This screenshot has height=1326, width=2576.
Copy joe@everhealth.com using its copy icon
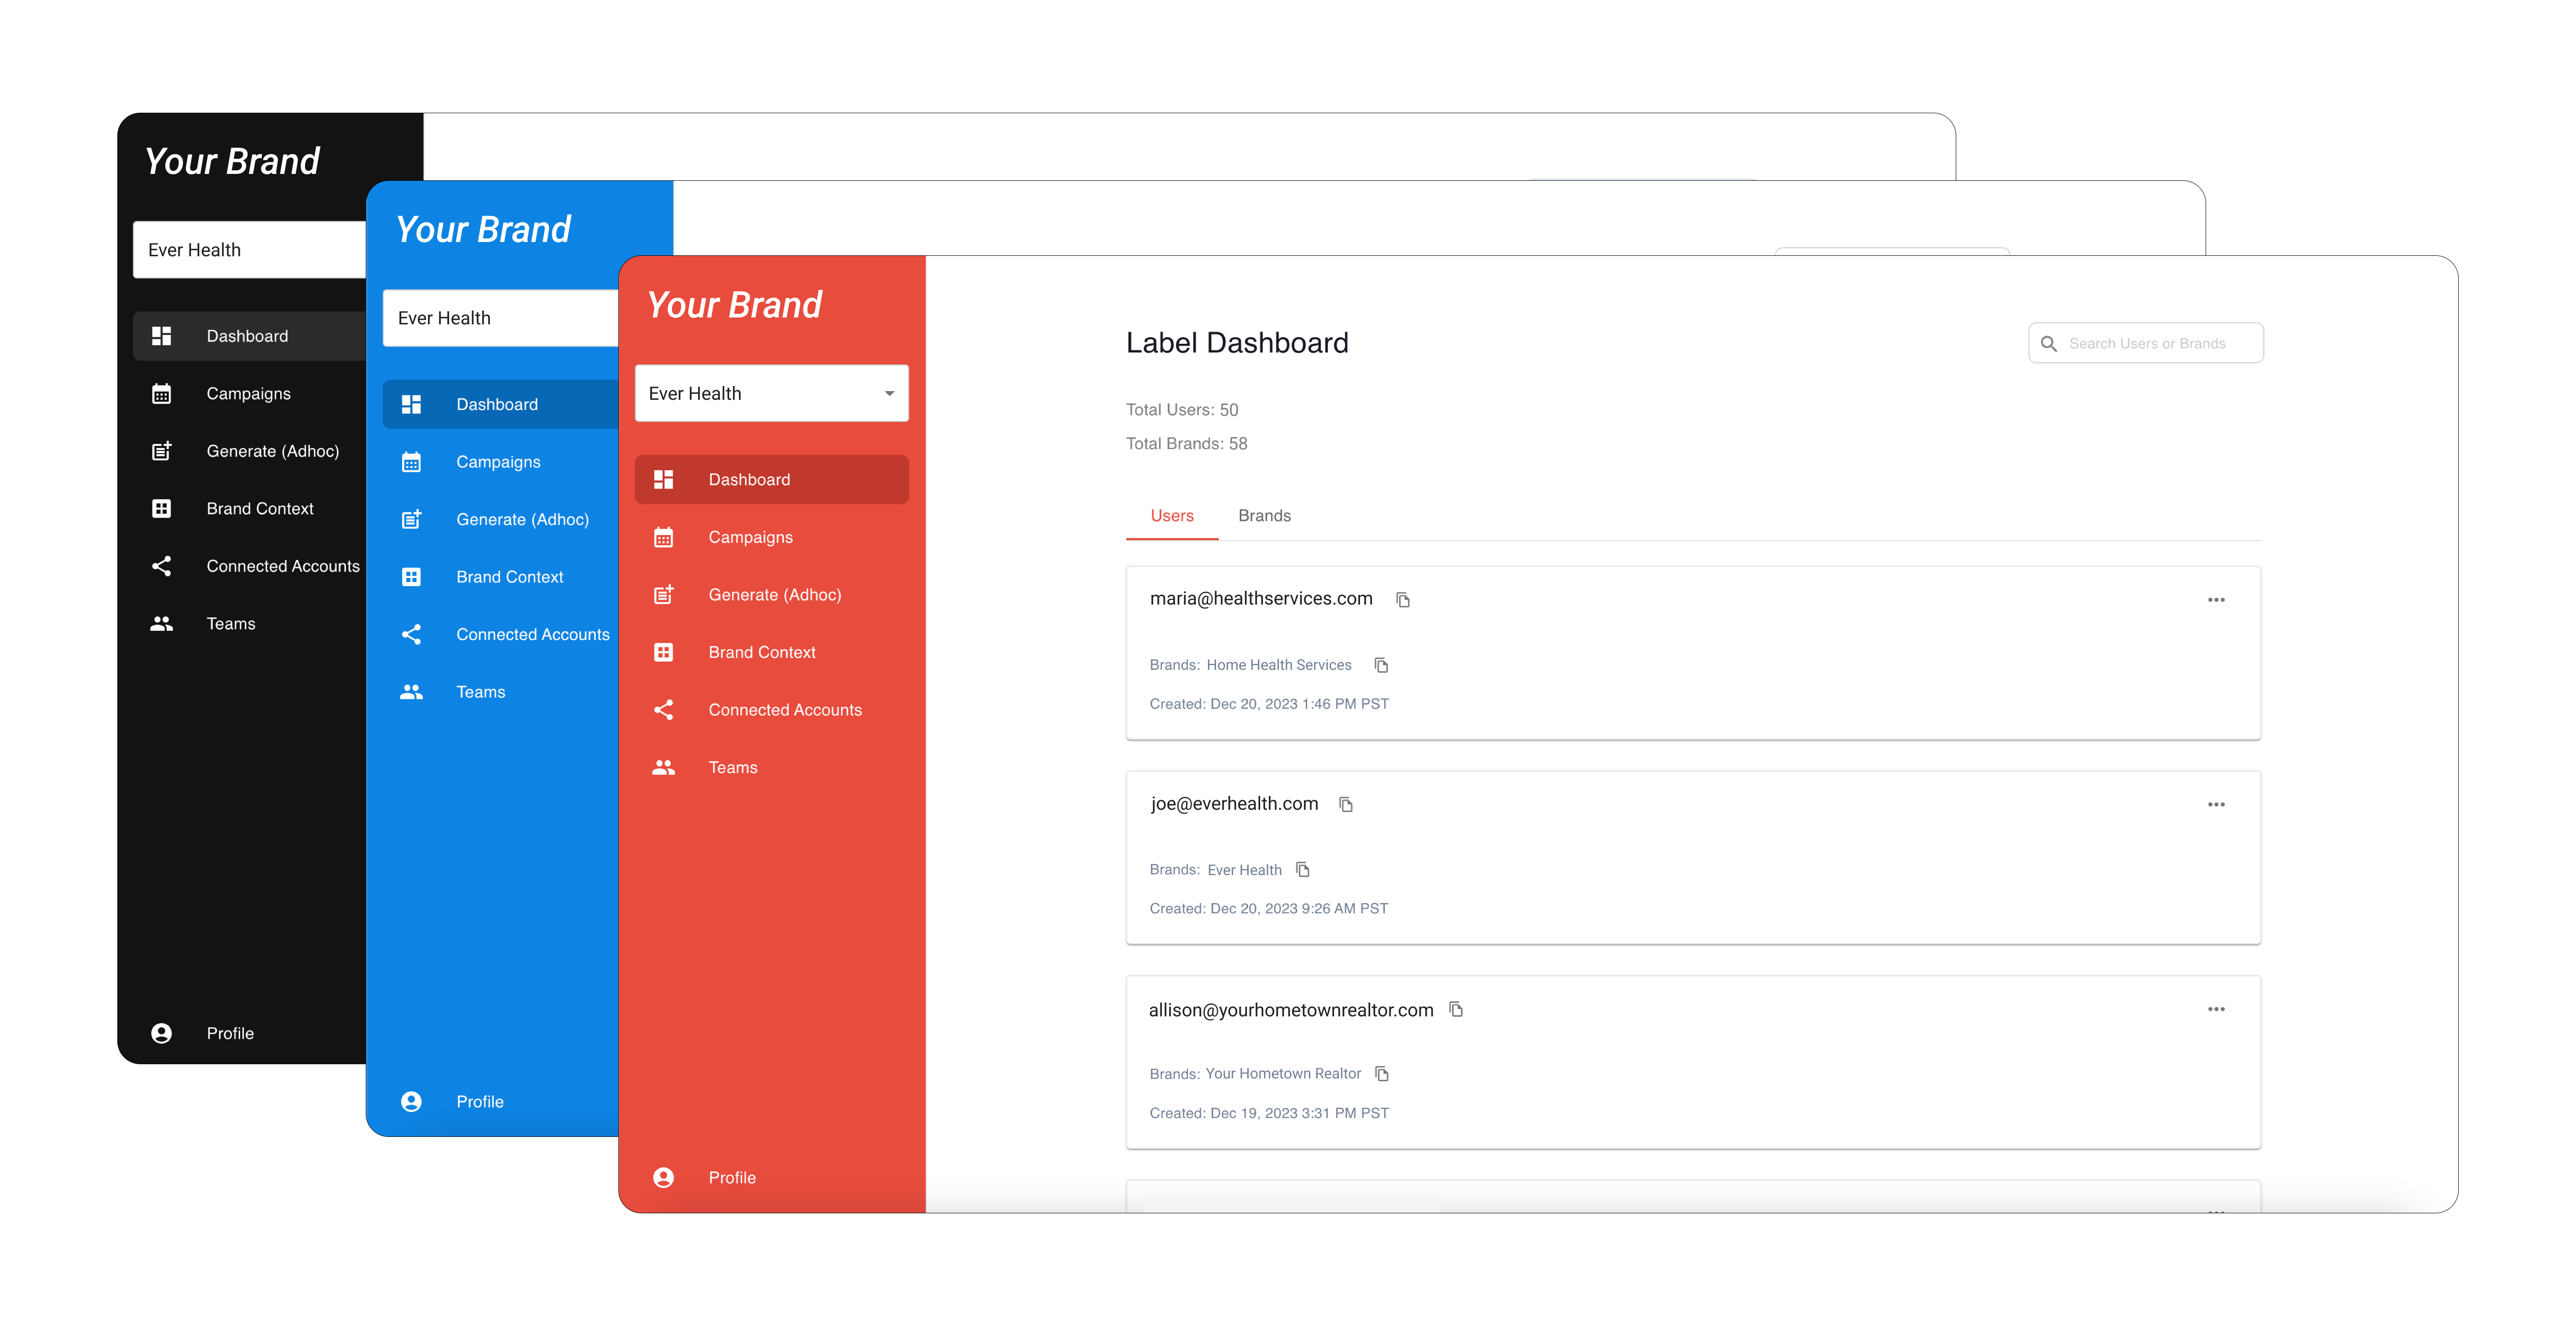click(x=1345, y=803)
